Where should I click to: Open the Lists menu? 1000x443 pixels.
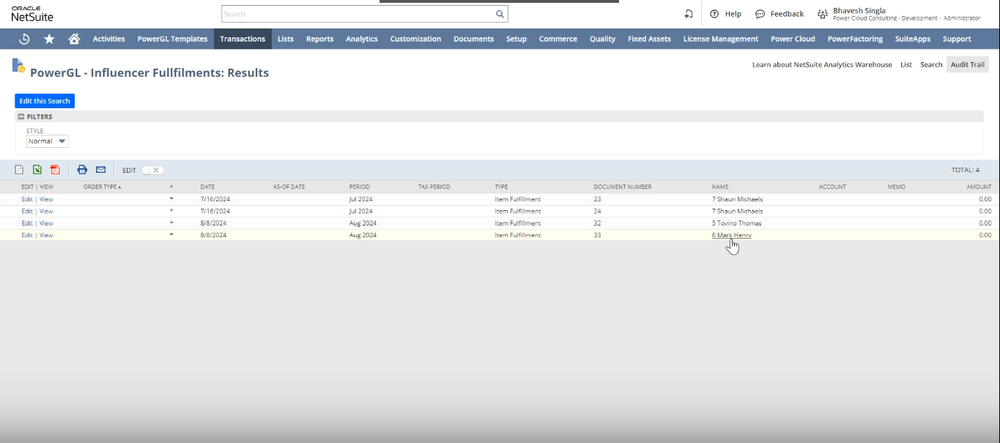(x=286, y=39)
